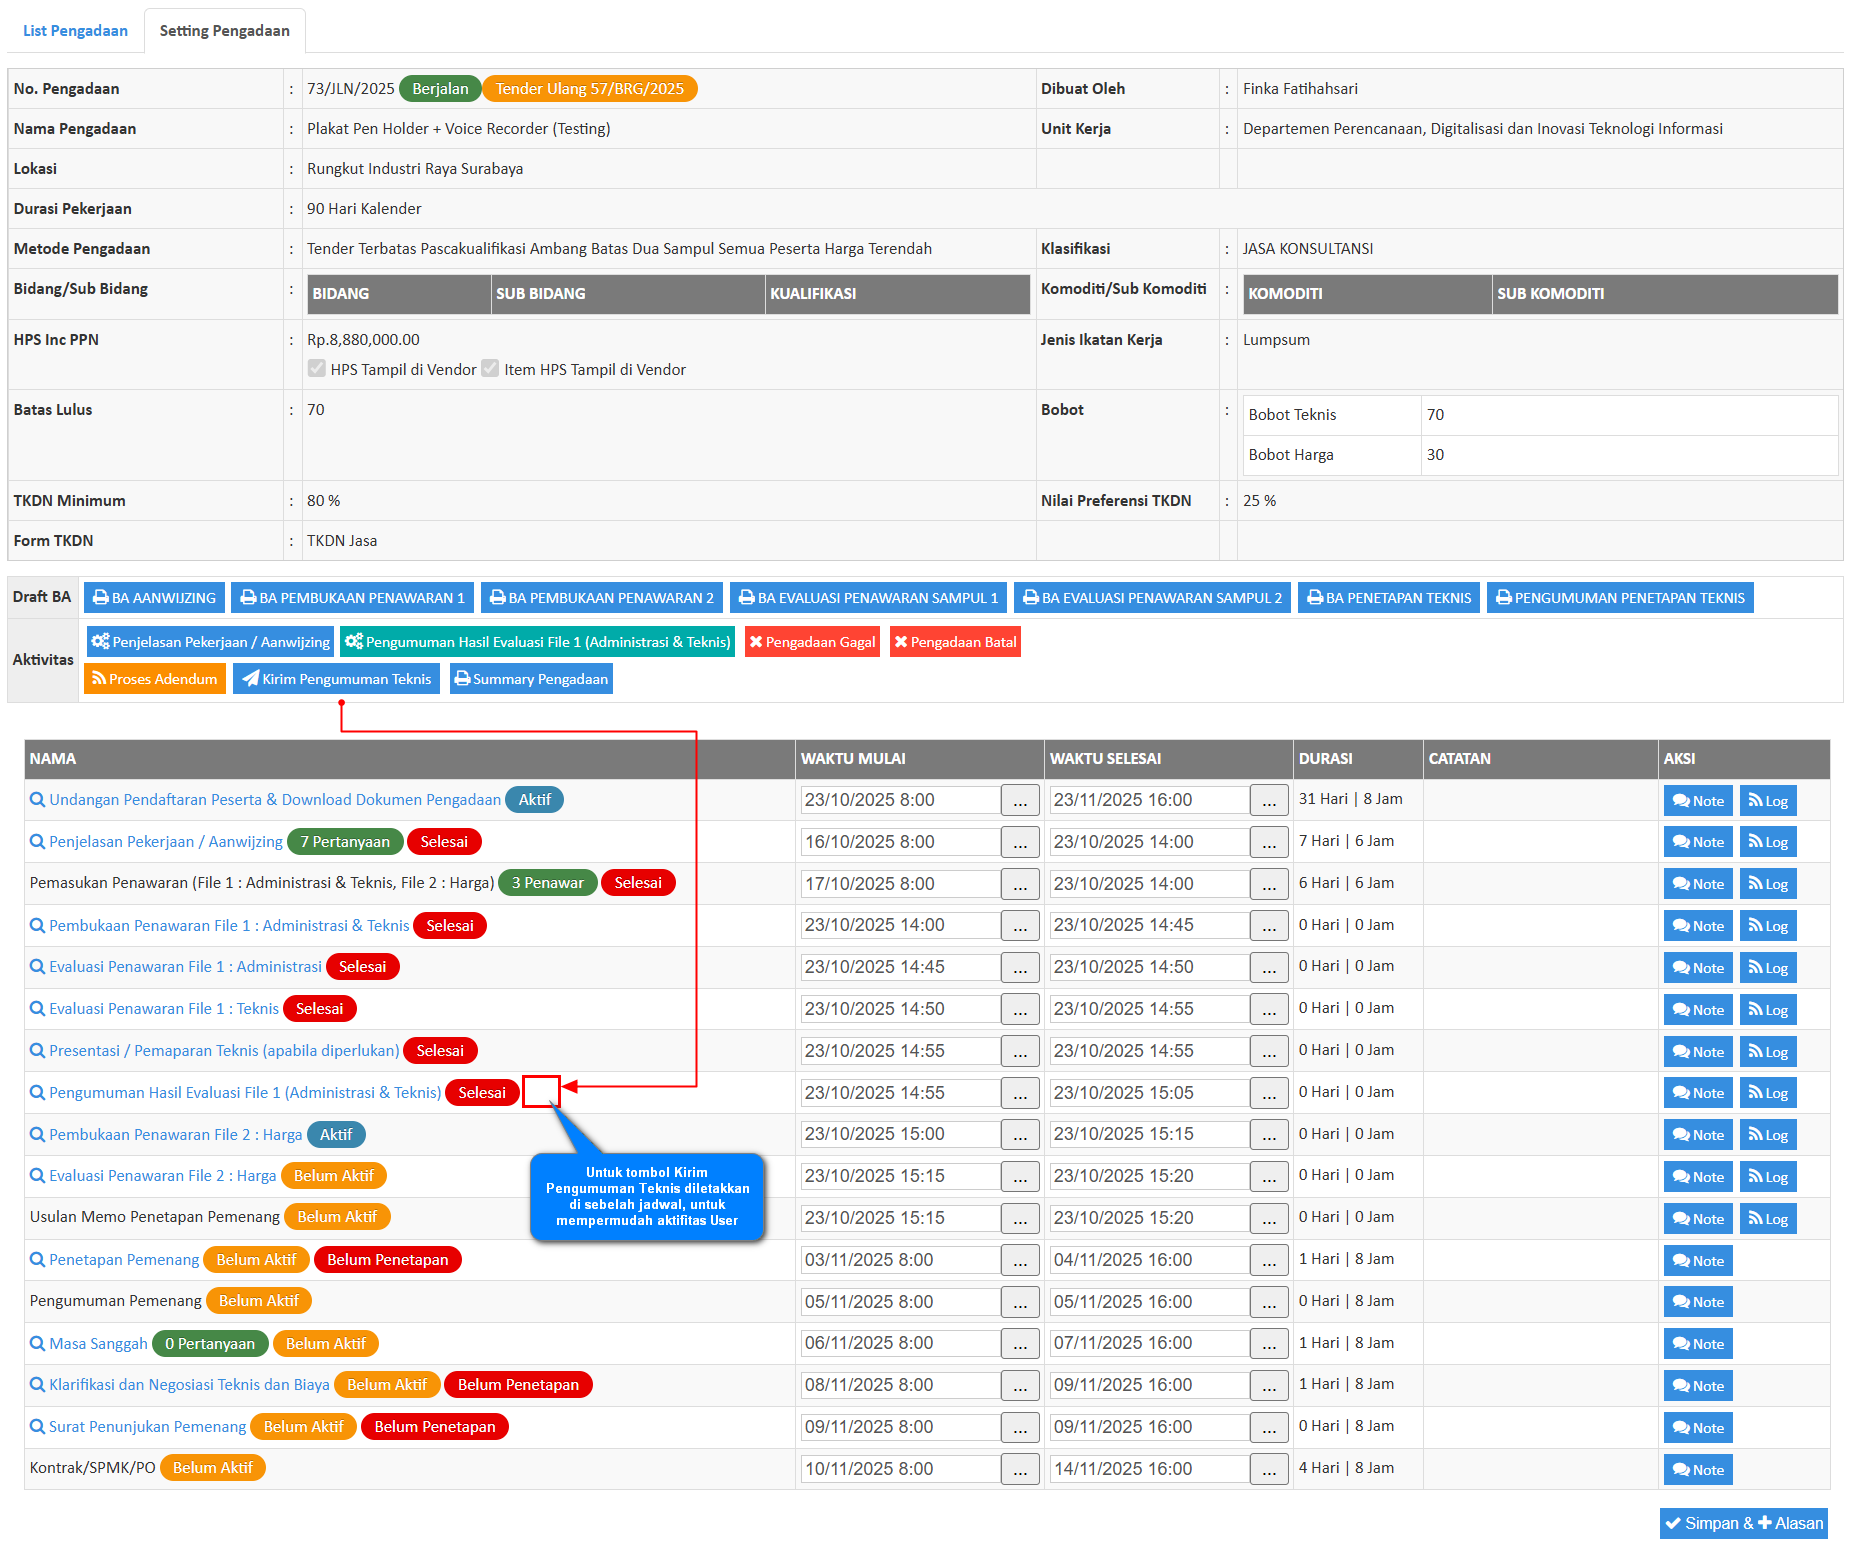Toggle HPS Tampil di Vendor checkbox
Screen dimensions: 1852x1550
point(317,368)
